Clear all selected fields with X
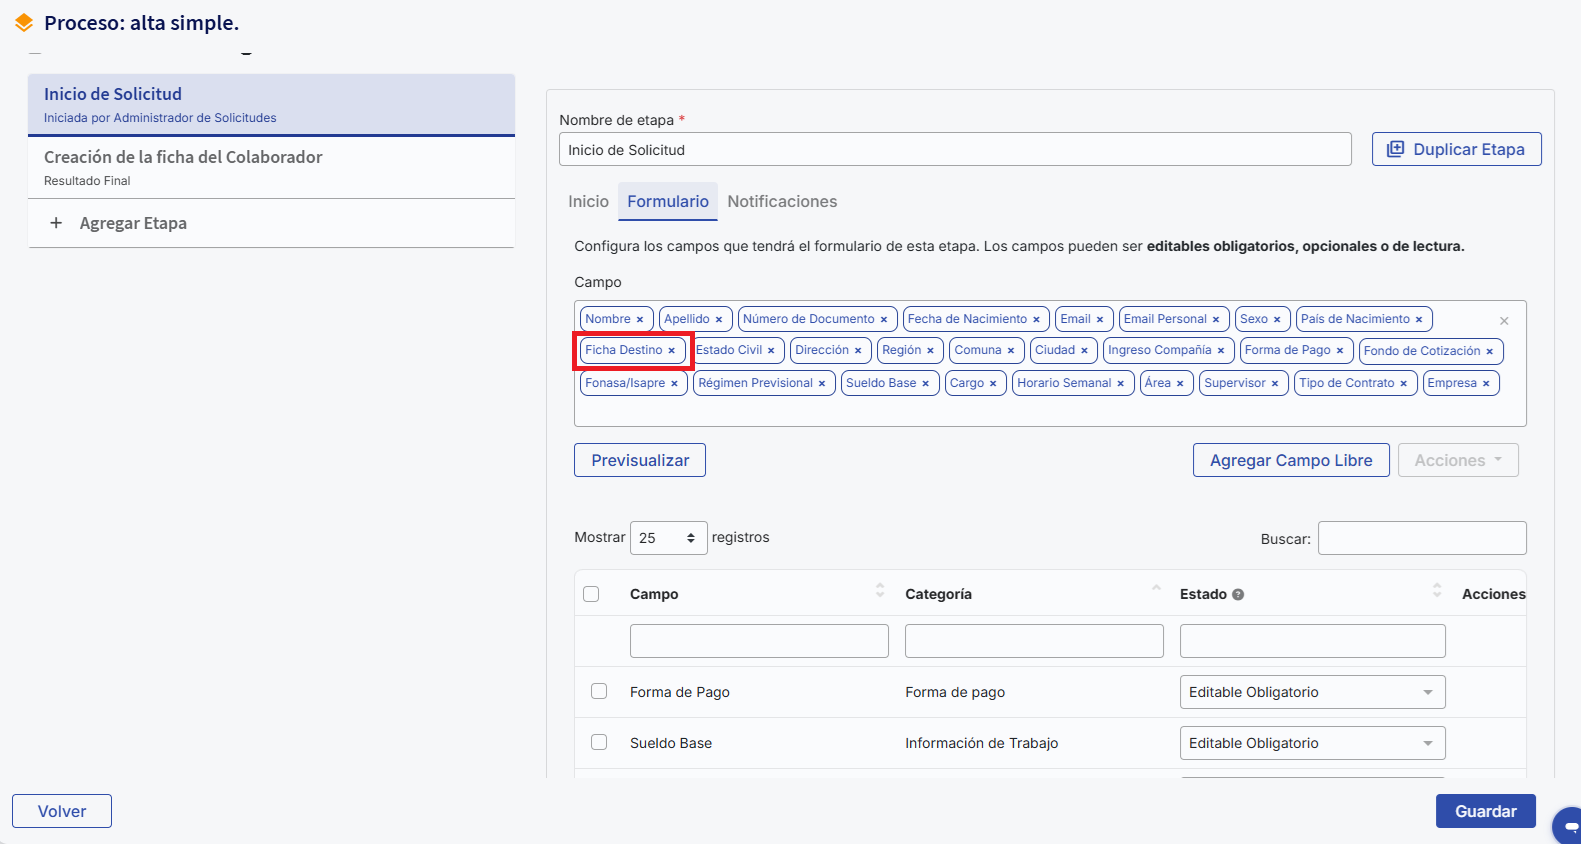 point(1504,321)
